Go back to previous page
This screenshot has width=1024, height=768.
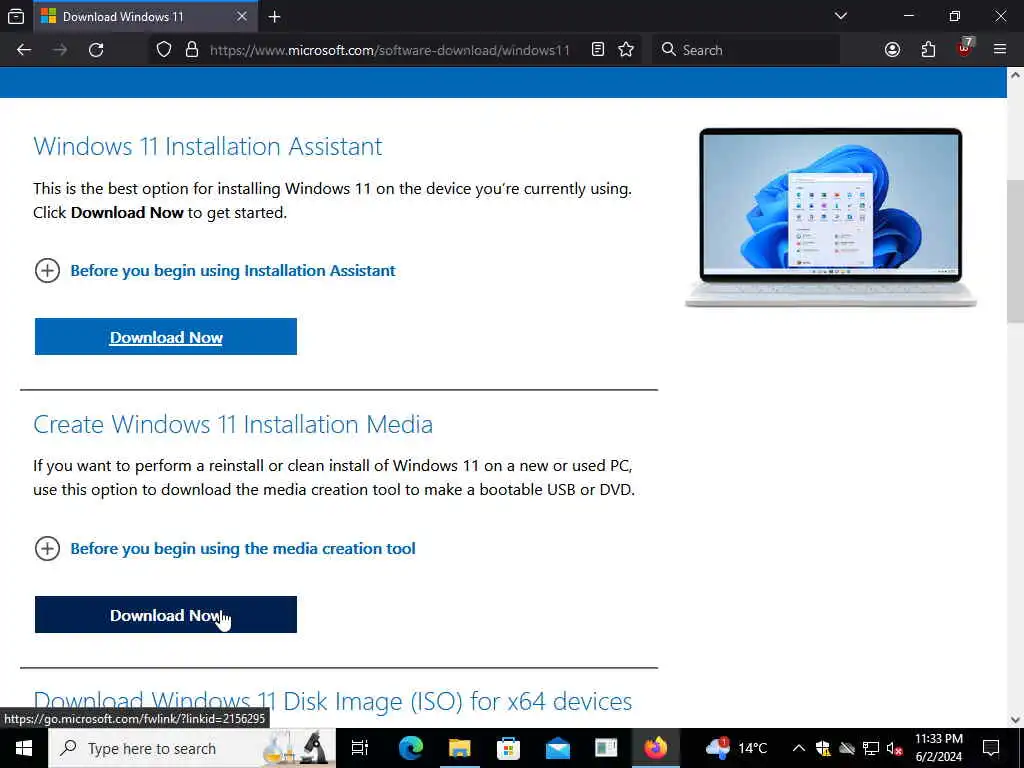coord(24,50)
